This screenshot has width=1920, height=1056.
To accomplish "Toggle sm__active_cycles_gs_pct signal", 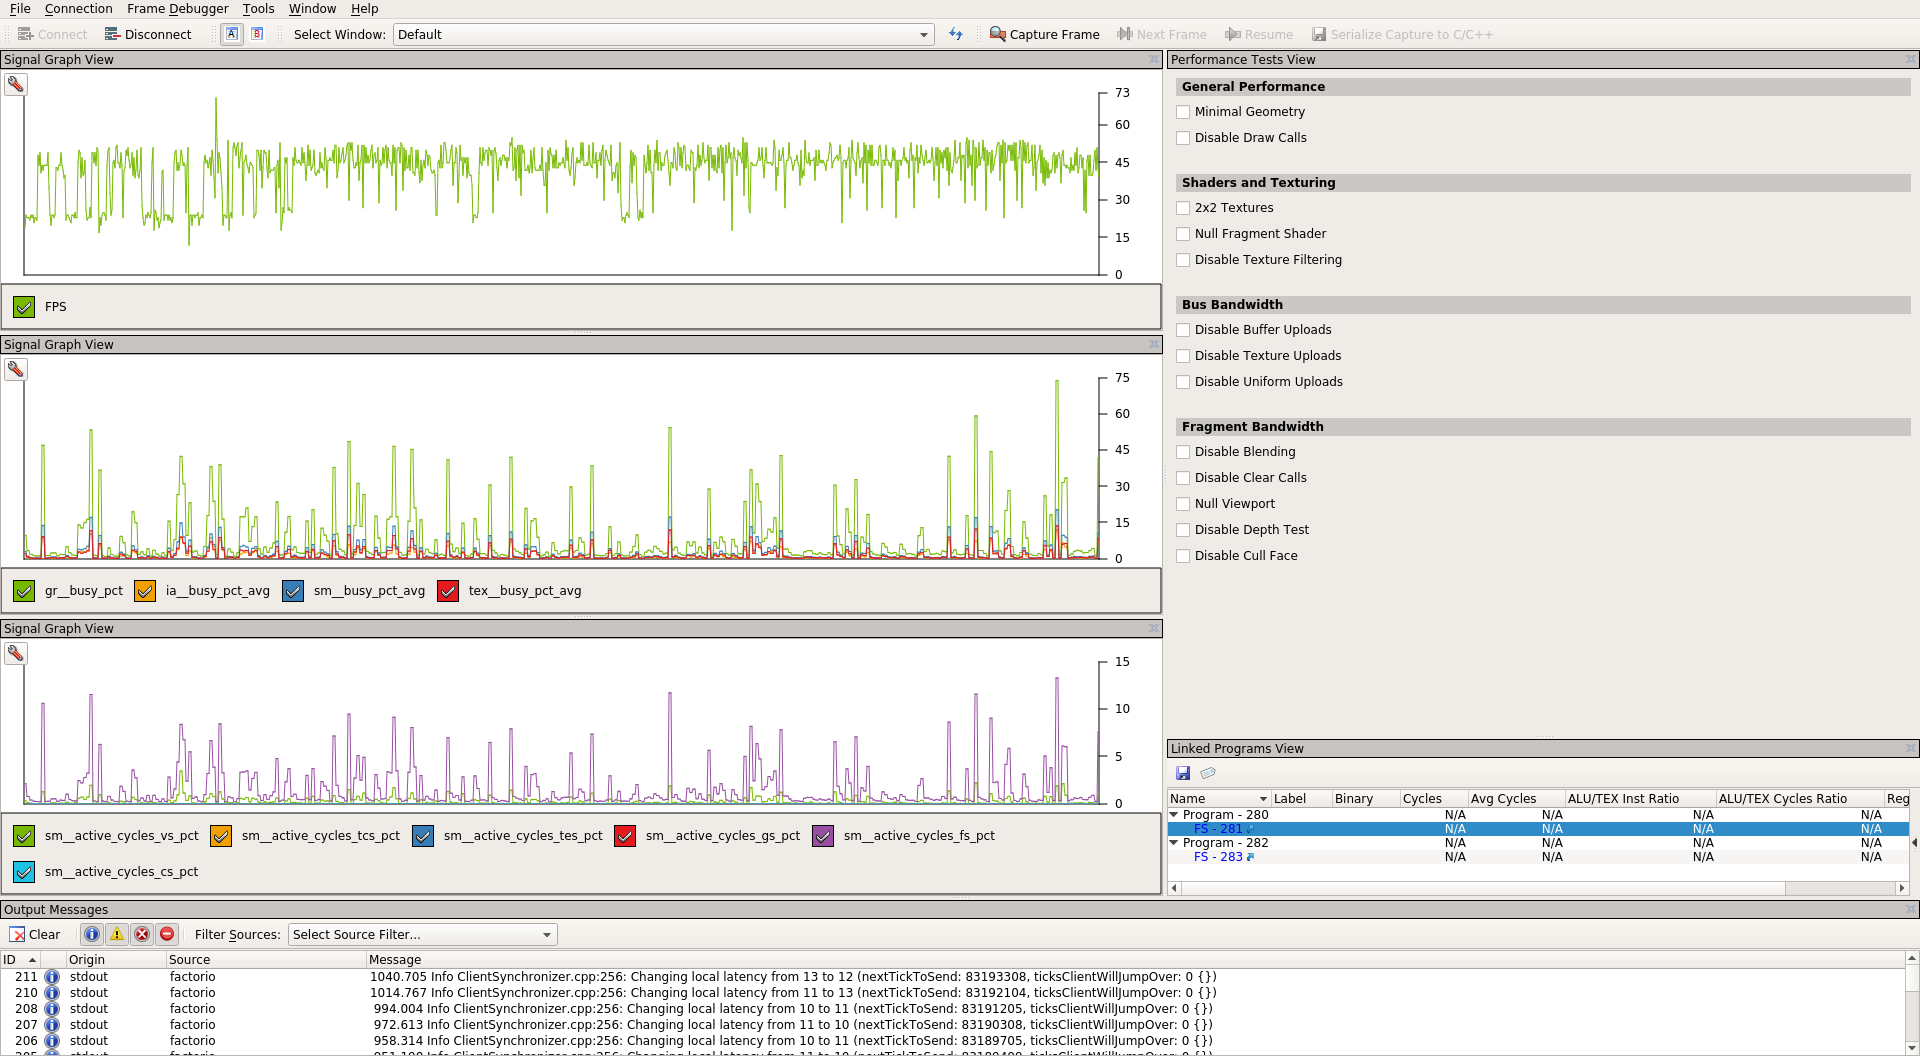I will point(625,836).
